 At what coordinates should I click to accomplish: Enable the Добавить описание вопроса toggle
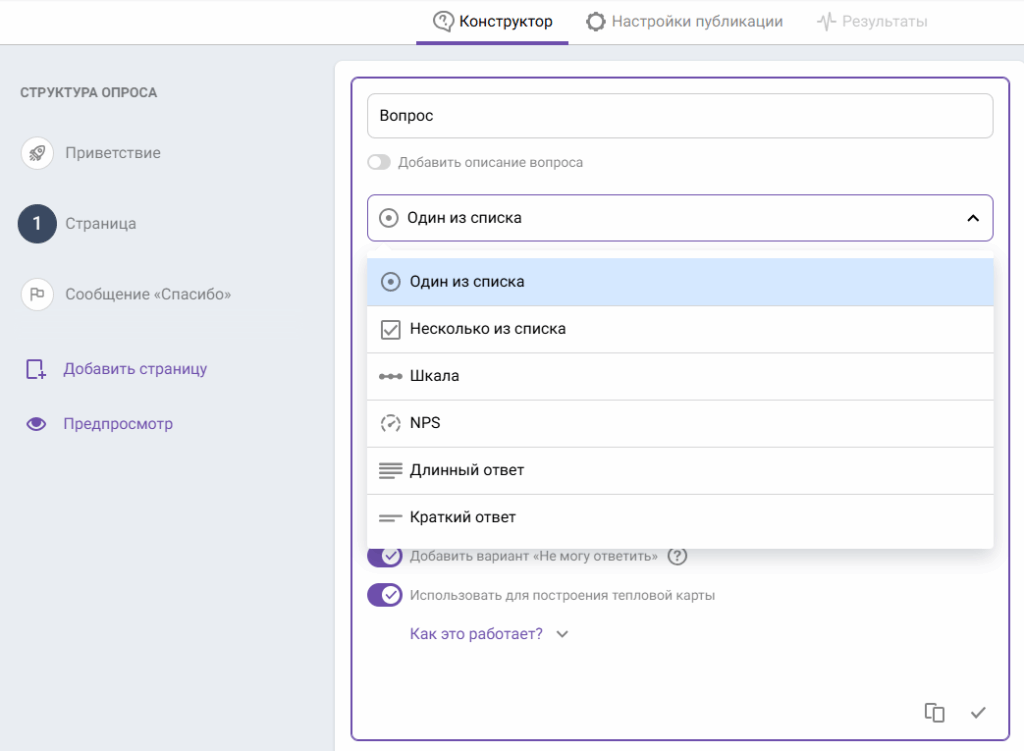click(379, 162)
